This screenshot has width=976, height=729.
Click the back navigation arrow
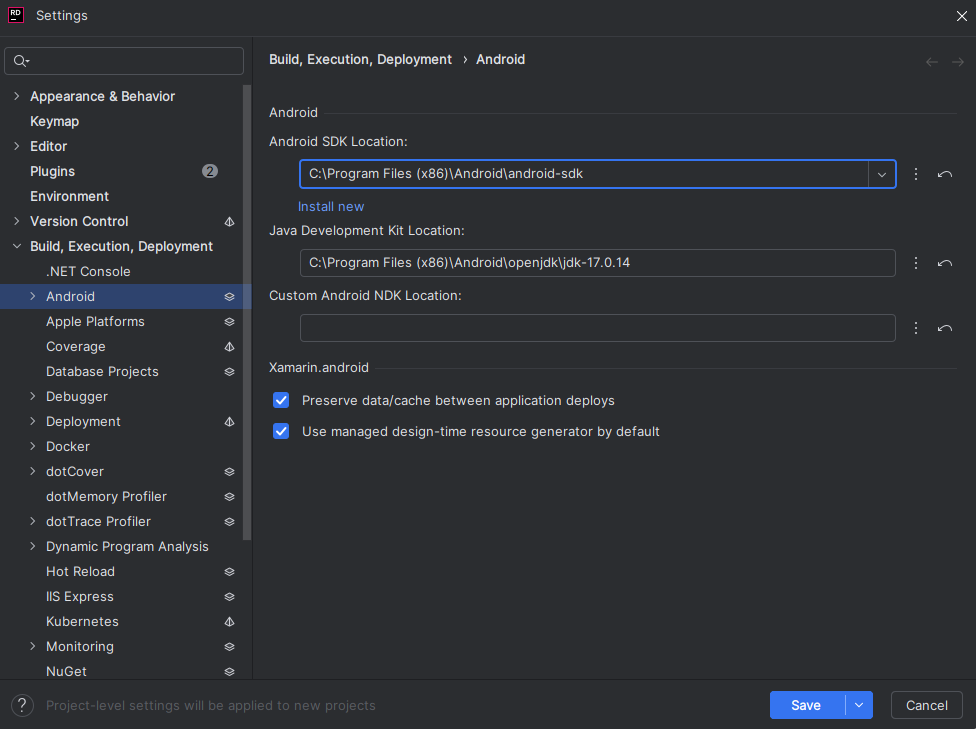[931, 61]
